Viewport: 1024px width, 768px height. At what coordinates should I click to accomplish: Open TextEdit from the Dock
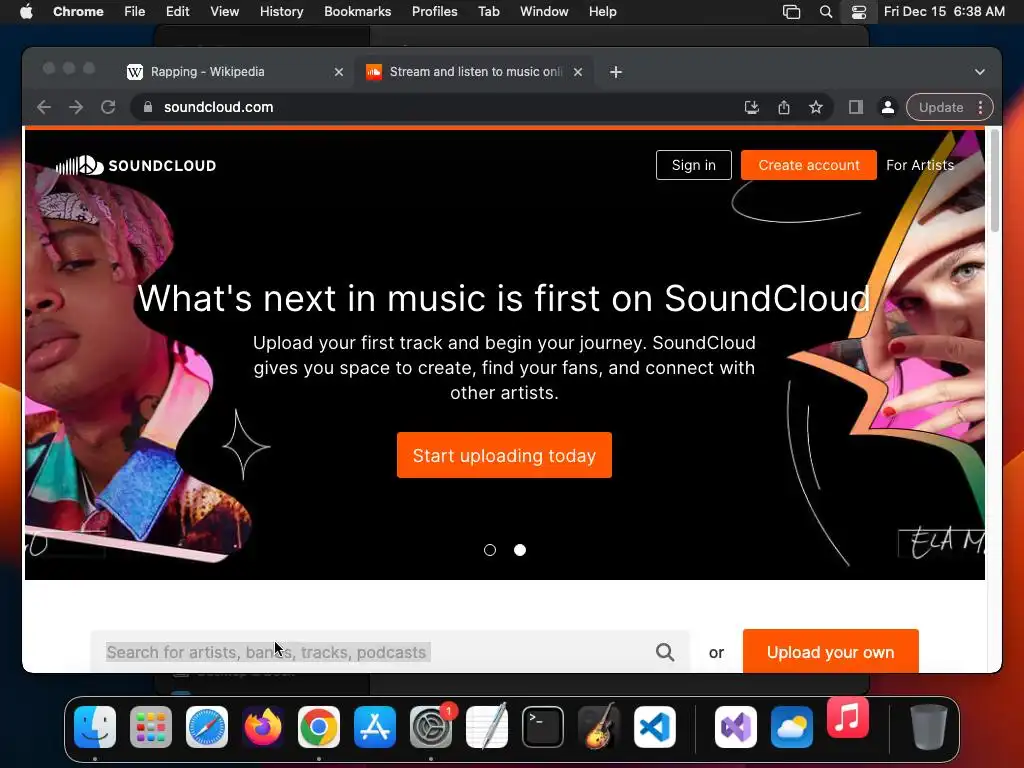coord(487,727)
